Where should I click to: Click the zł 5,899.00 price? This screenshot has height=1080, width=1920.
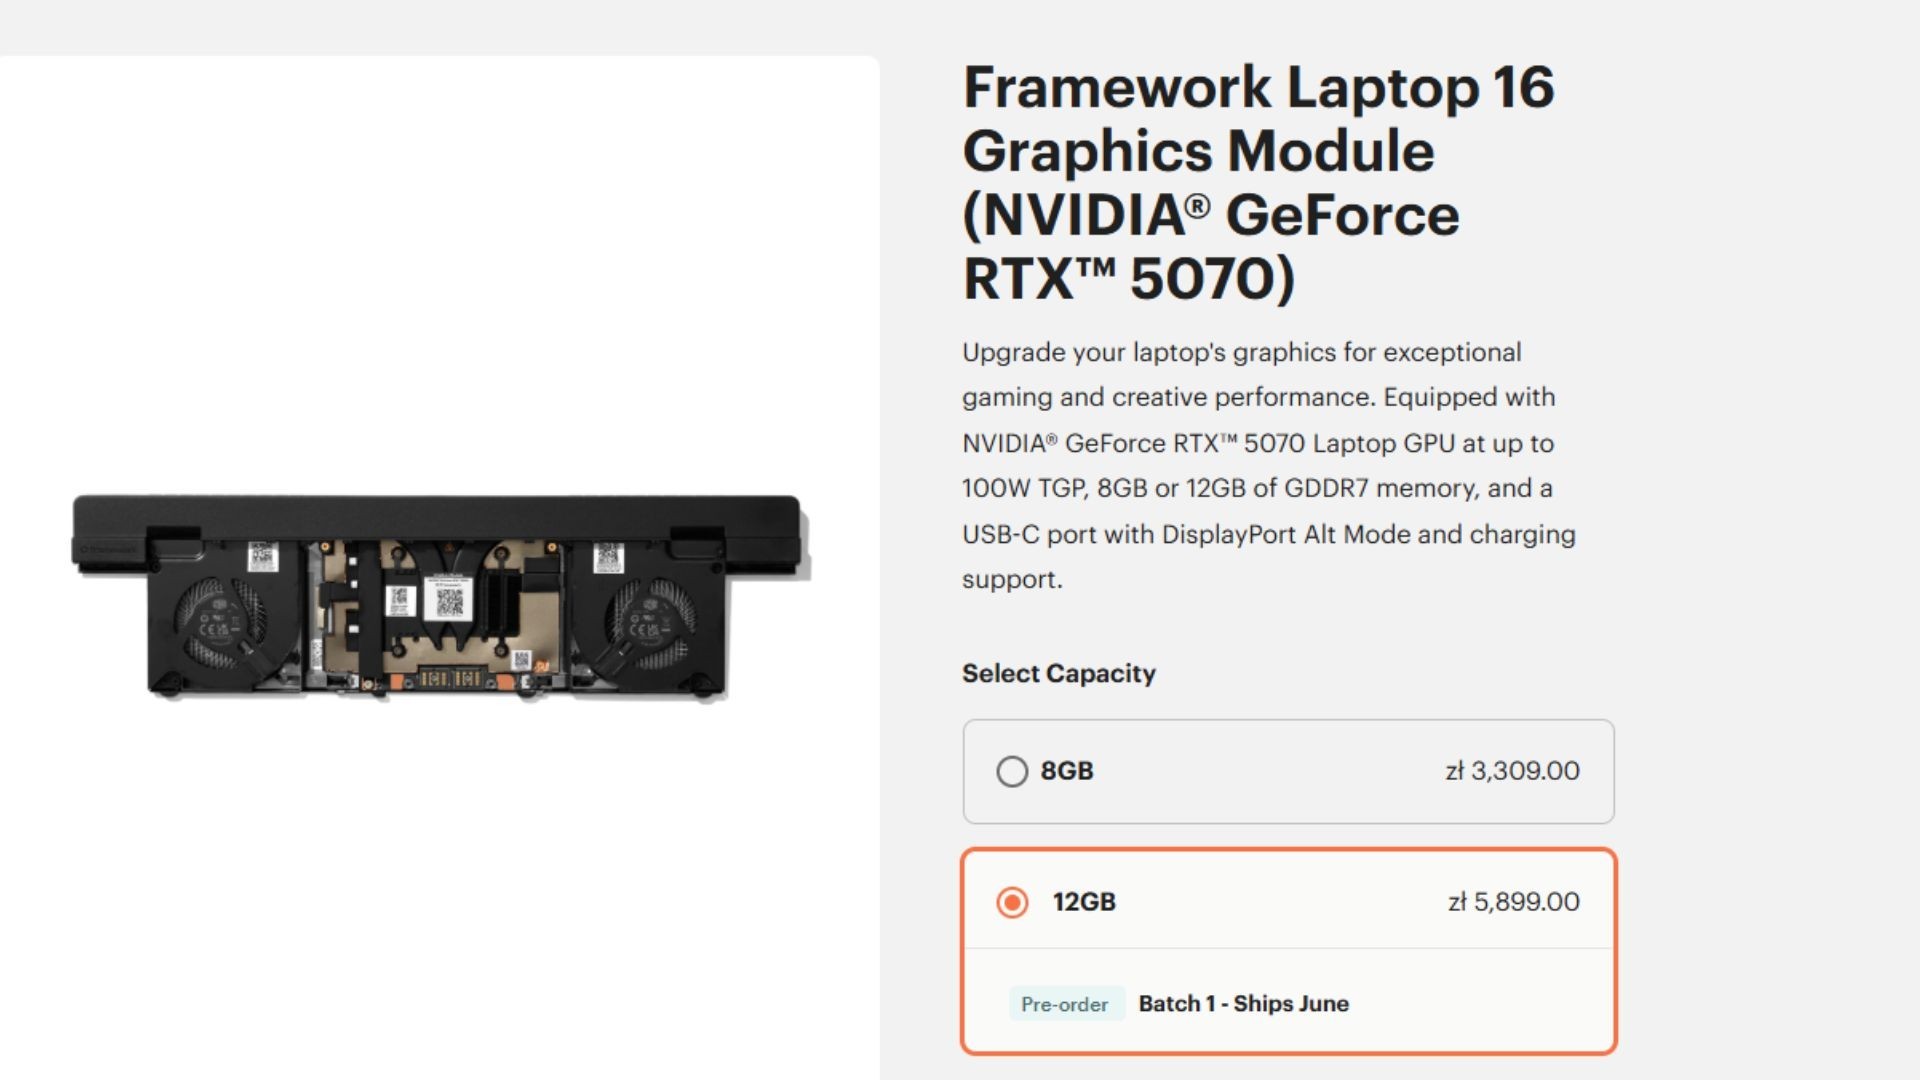coord(1514,902)
